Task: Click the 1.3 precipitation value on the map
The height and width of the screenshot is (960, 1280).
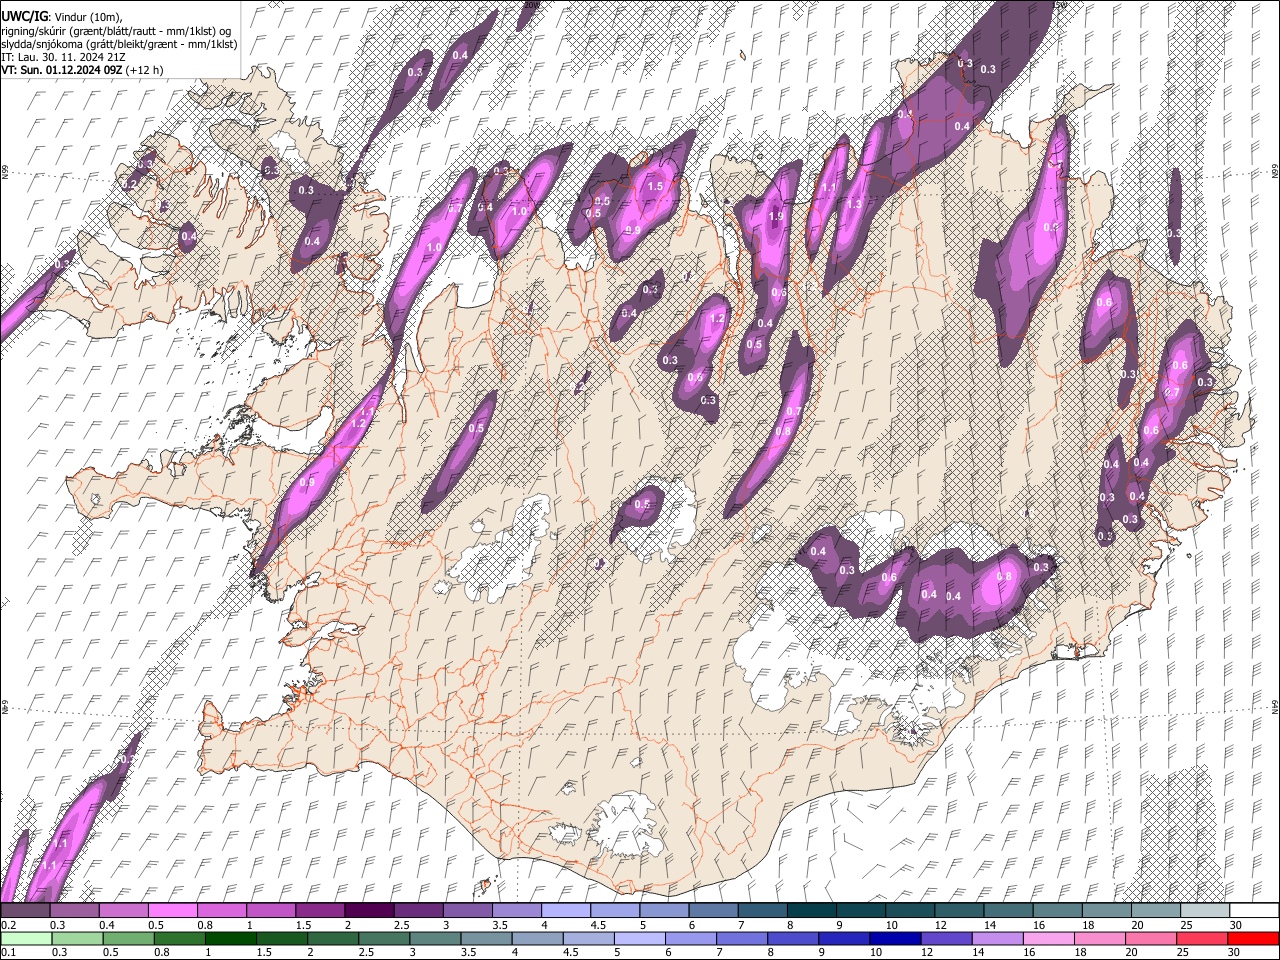Action: (x=854, y=203)
